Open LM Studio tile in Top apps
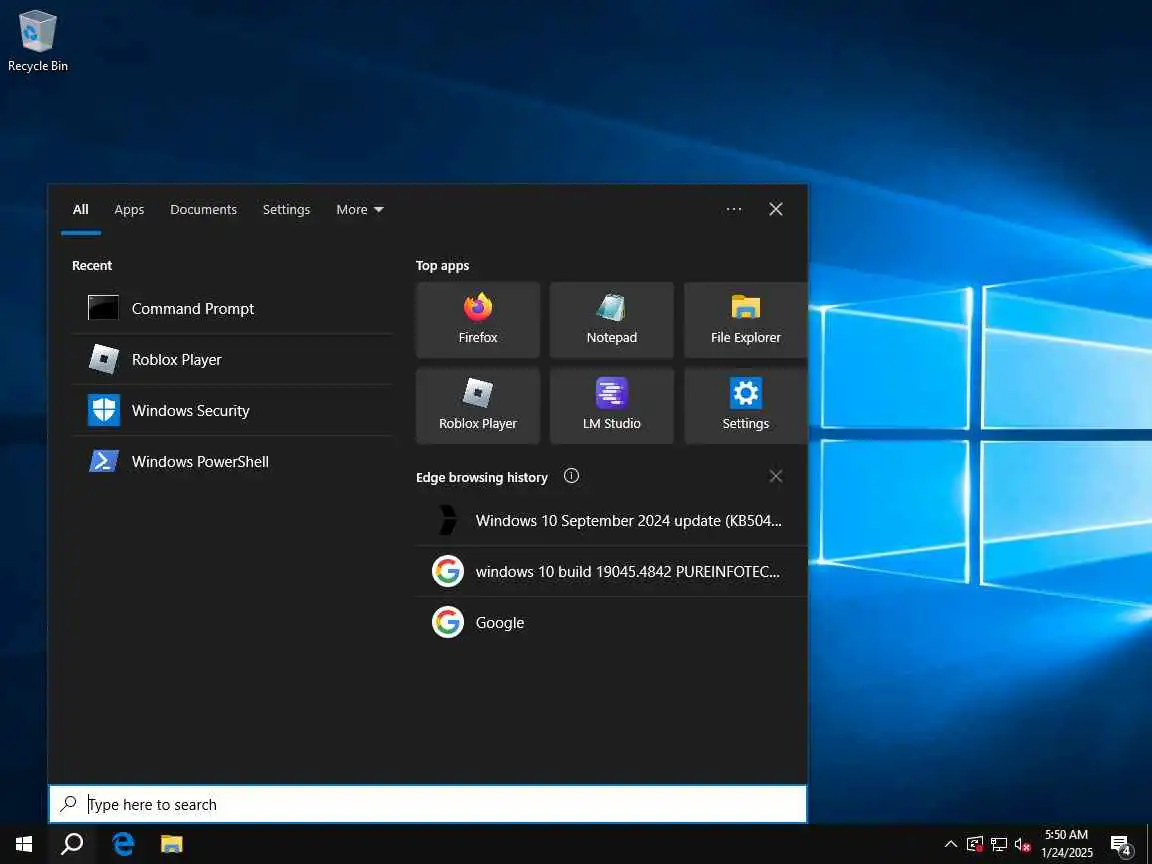This screenshot has width=1152, height=864. (x=611, y=406)
